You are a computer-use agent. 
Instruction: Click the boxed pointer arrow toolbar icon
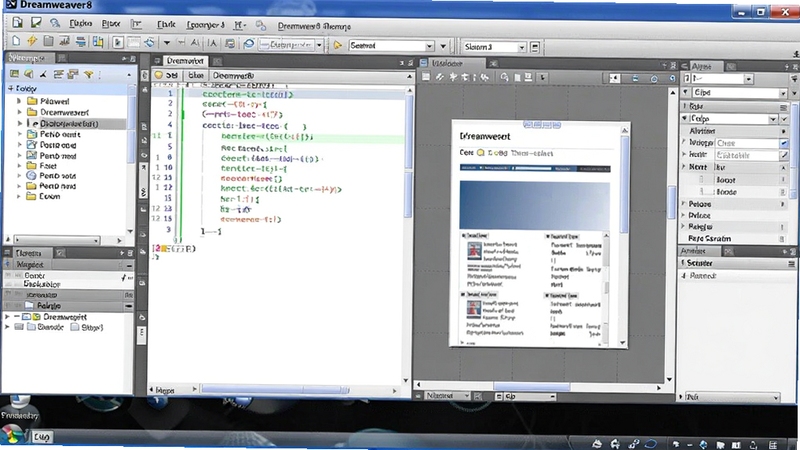point(118,43)
